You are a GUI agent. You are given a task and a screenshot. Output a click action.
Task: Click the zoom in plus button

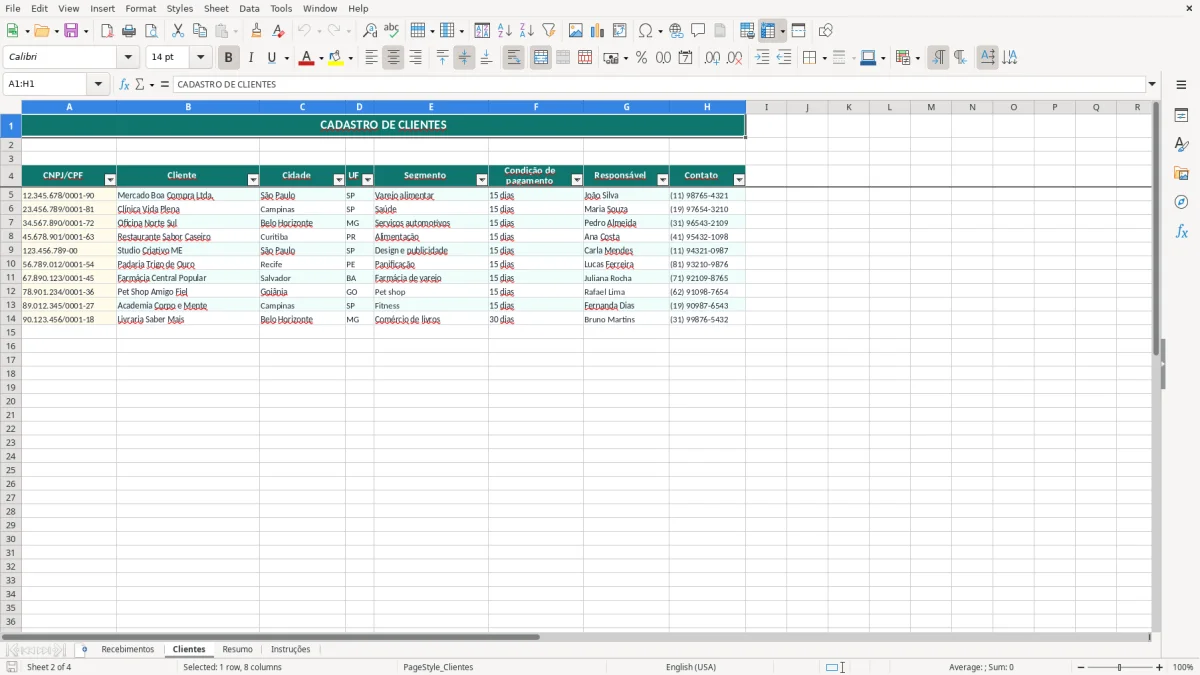pos(1160,667)
